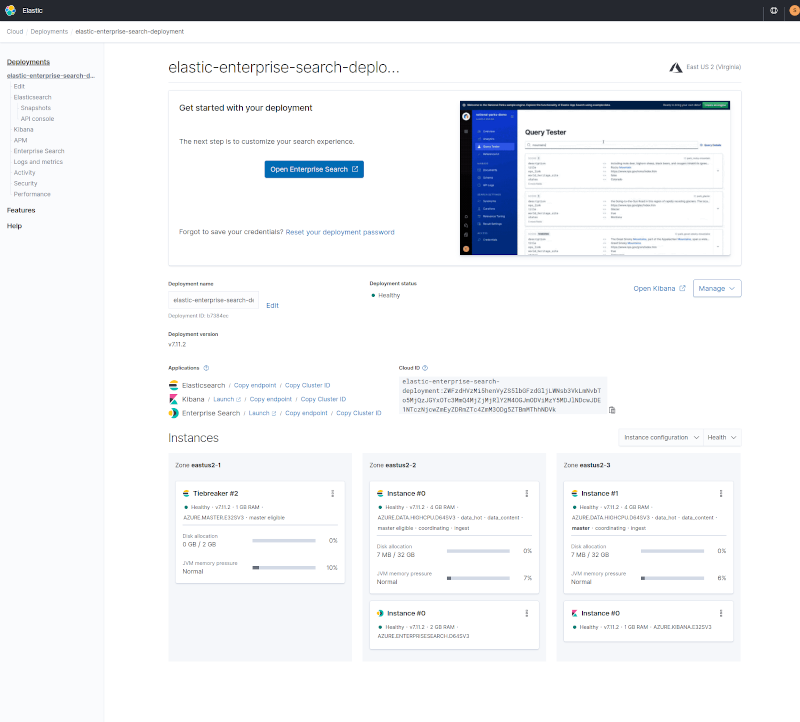Screen dimensions: 800x722
Task: Copy the Cloud ID using the clipboard icon
Action: coord(612,409)
